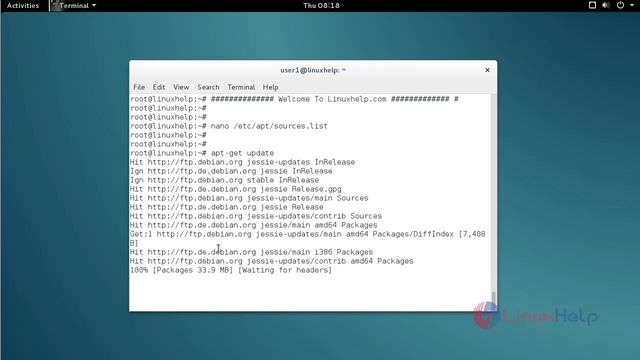Click line 'jessie-updates InRelease'
Image resolution: width=640 pixels, height=360 pixels.
tap(242, 162)
